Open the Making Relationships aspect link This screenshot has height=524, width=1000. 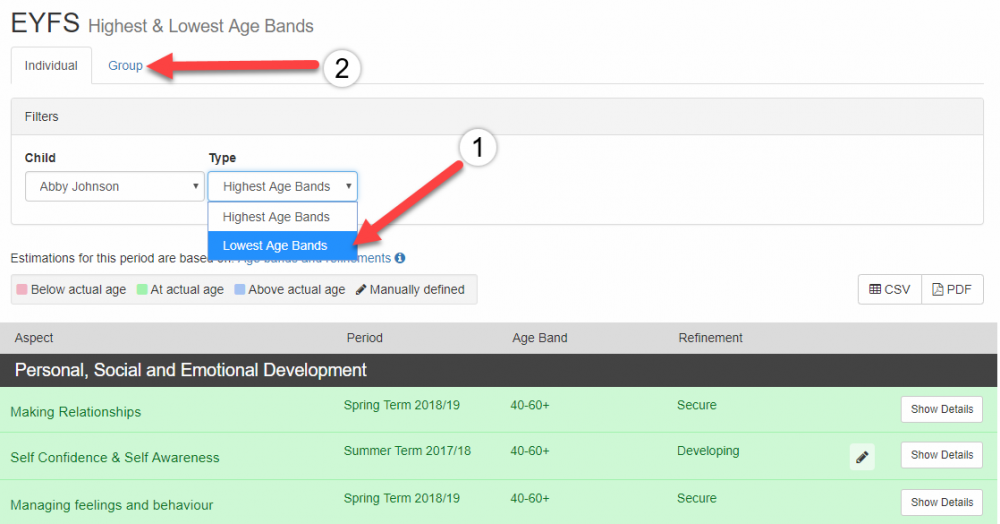point(75,412)
